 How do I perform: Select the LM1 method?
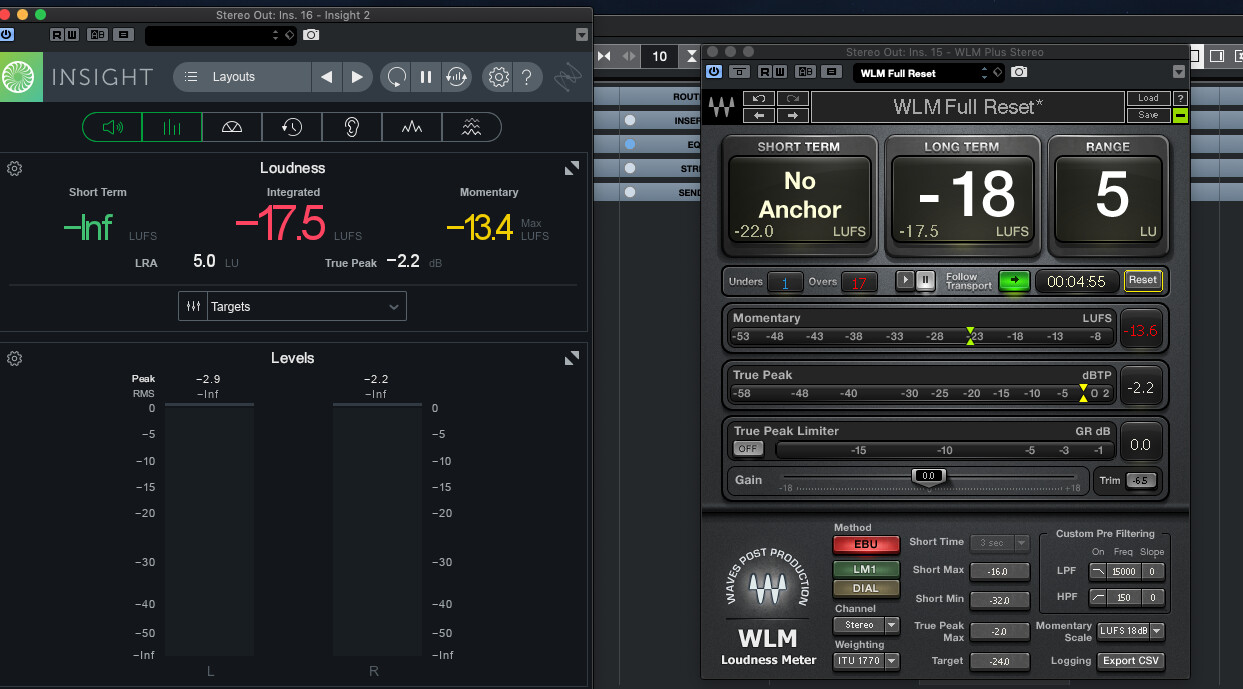(865, 569)
